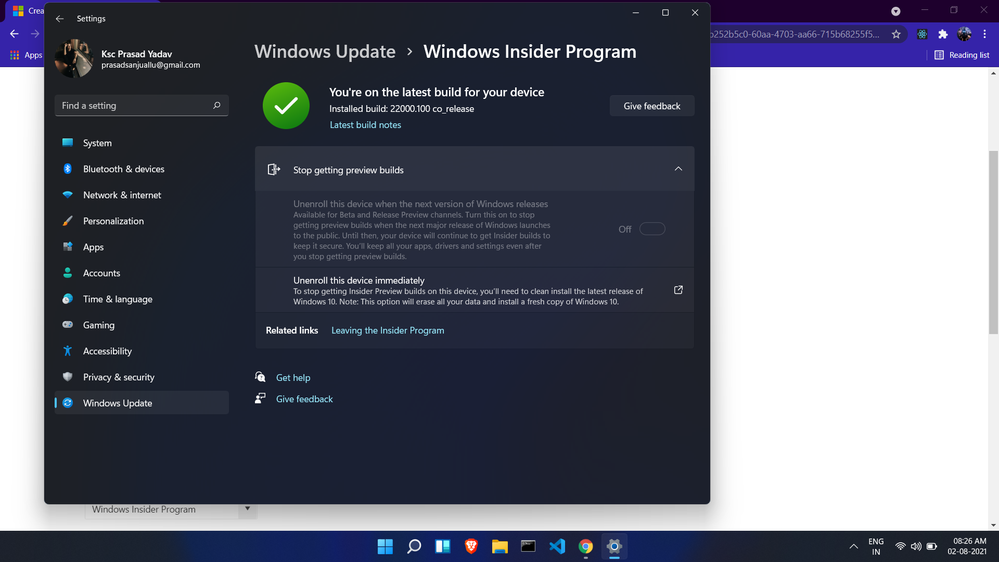The height and width of the screenshot is (562, 999).
Task: Open Chrome extensions puzzle icon
Action: (943, 34)
